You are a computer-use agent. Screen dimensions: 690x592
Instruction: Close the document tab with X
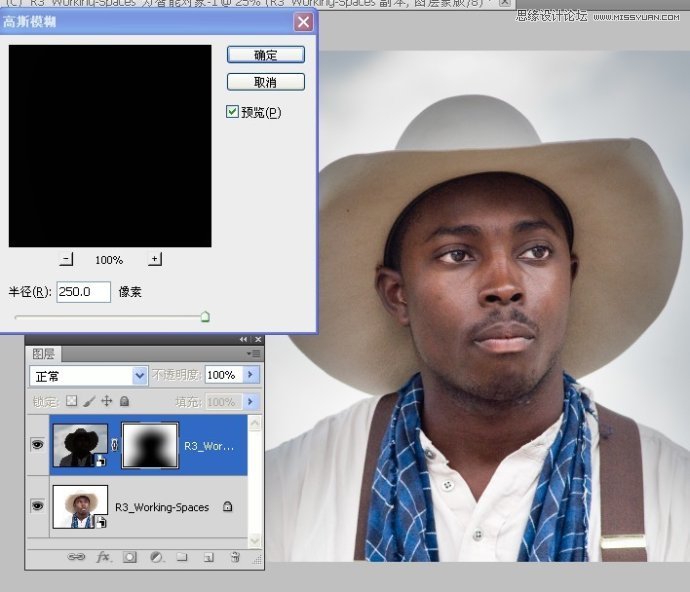tap(505, 3)
